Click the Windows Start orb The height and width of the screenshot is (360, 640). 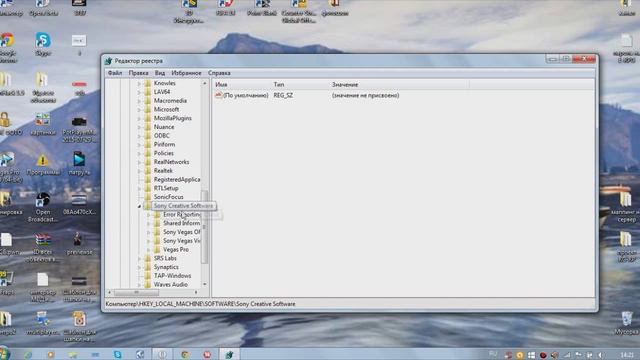tap(4, 353)
